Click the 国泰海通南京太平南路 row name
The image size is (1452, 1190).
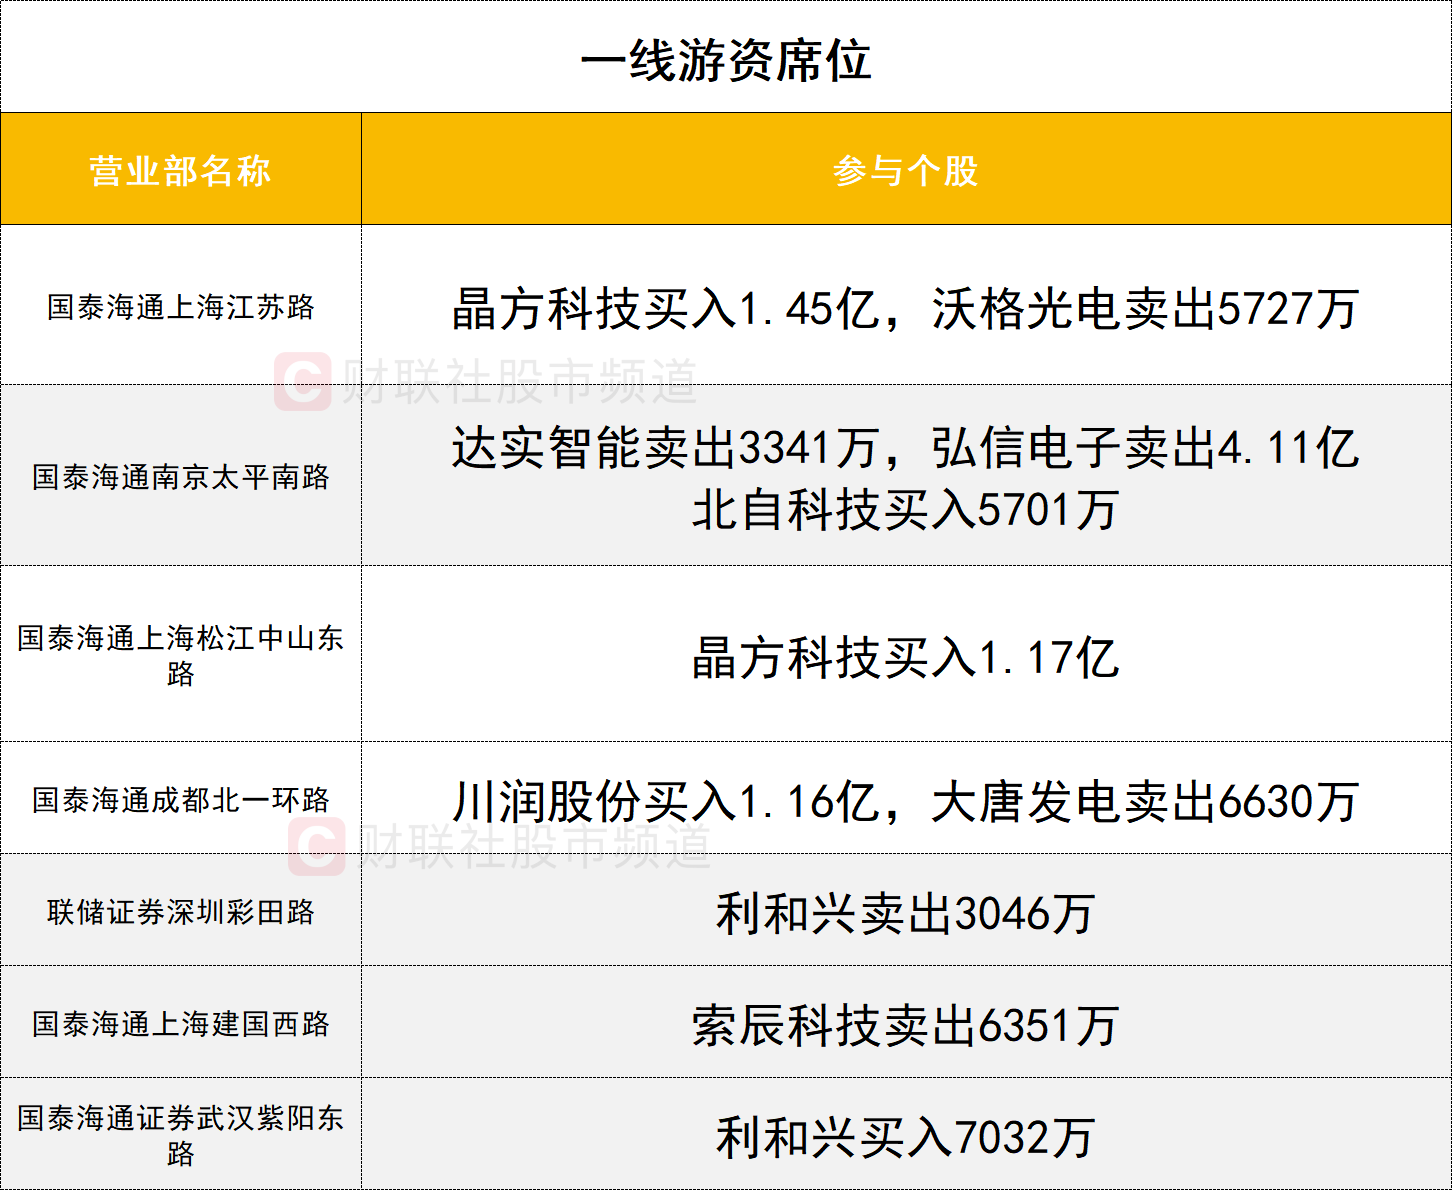point(180,476)
